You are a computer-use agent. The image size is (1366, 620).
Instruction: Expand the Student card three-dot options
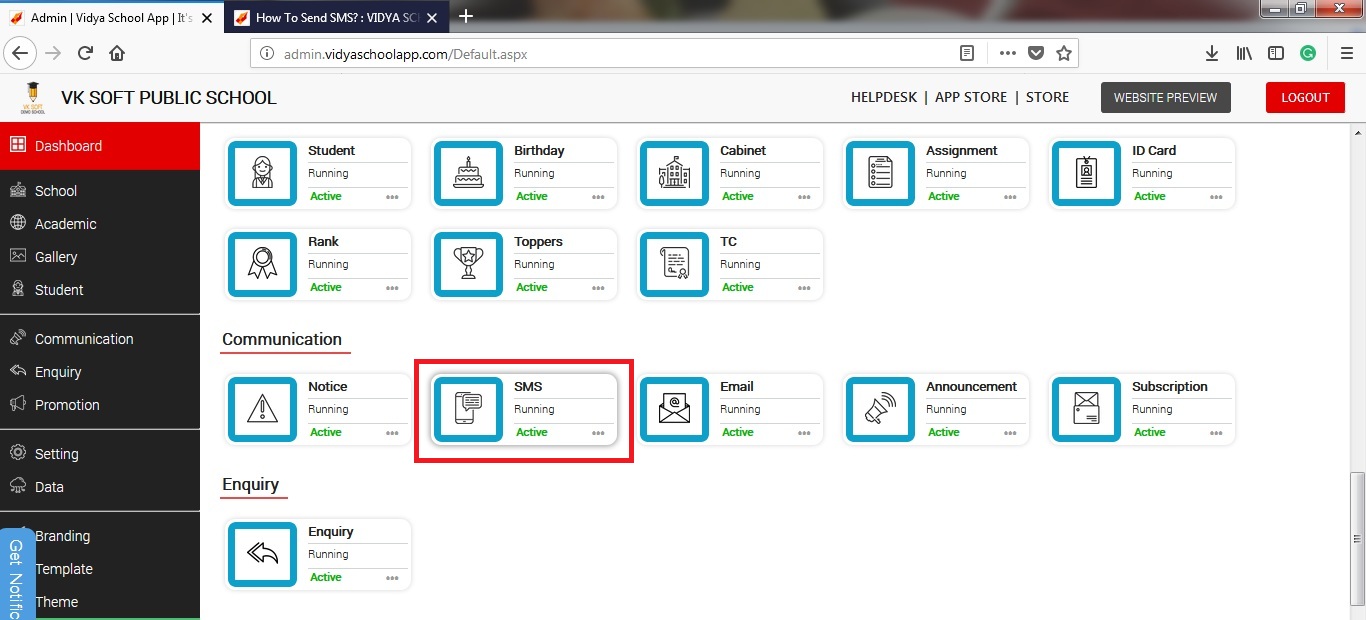(392, 197)
